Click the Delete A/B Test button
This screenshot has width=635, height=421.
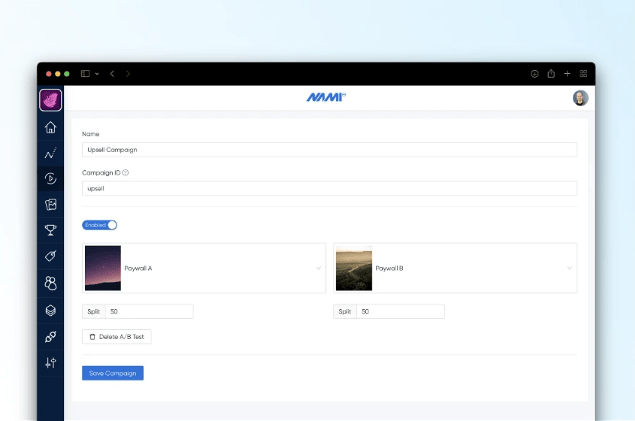(116, 337)
